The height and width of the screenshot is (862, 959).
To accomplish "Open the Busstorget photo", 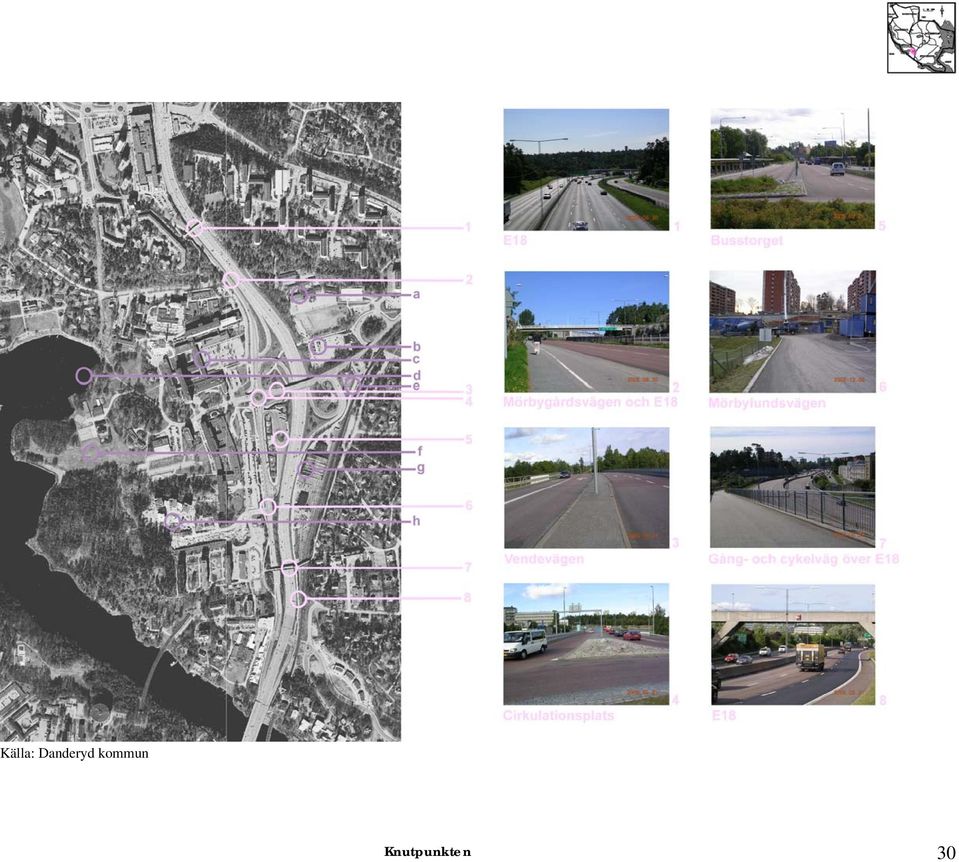I will click(793, 169).
